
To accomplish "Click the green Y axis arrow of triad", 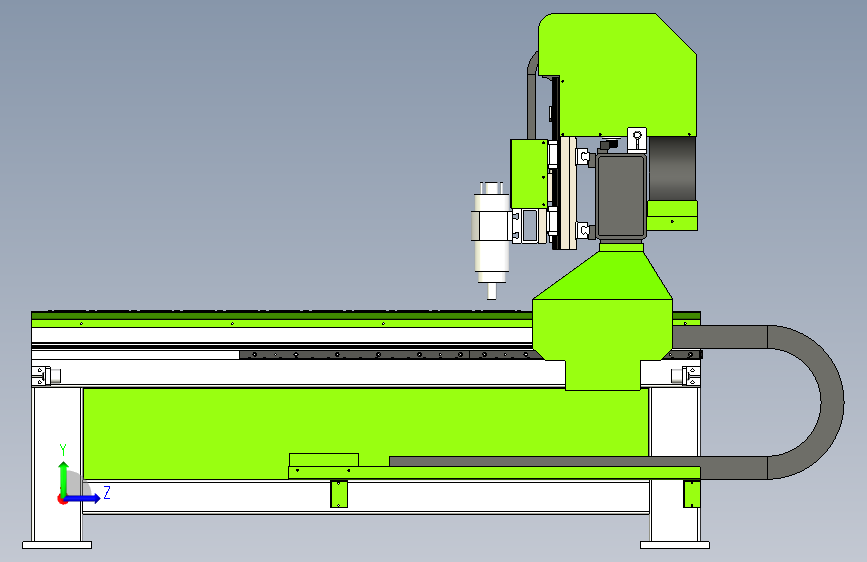I will tap(64, 478).
